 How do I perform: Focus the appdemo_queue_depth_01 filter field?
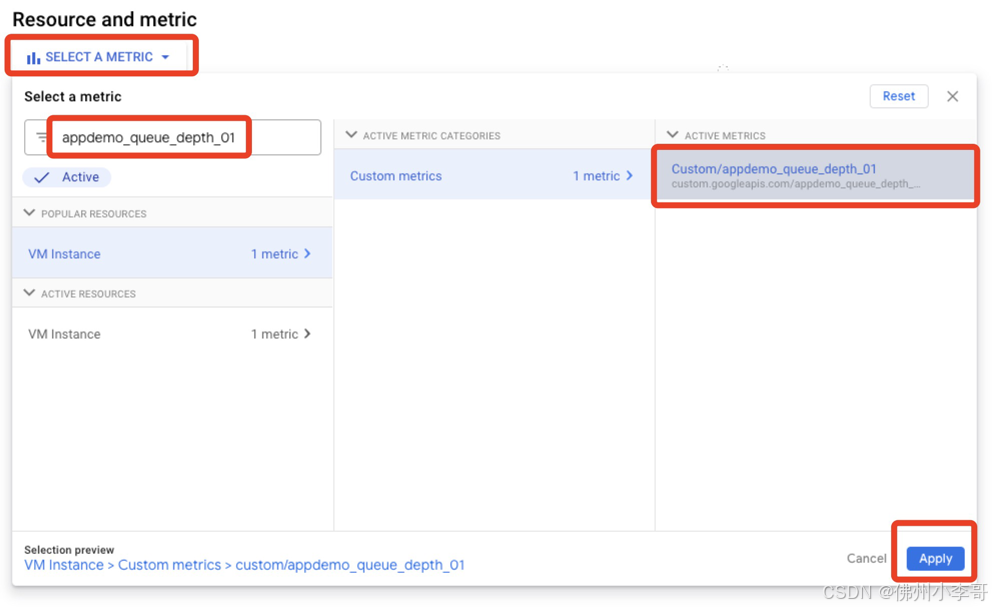coord(173,137)
